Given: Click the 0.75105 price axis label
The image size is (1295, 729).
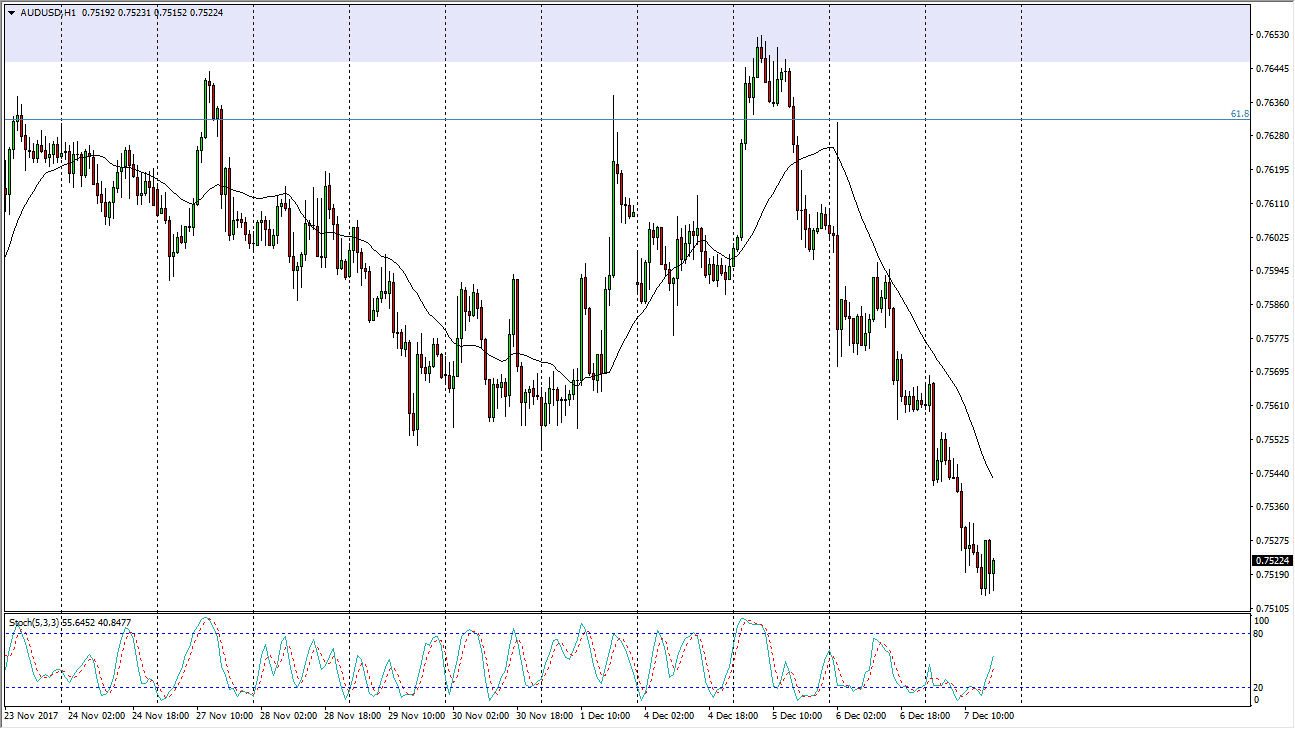Looking at the screenshot, I should pos(1270,608).
